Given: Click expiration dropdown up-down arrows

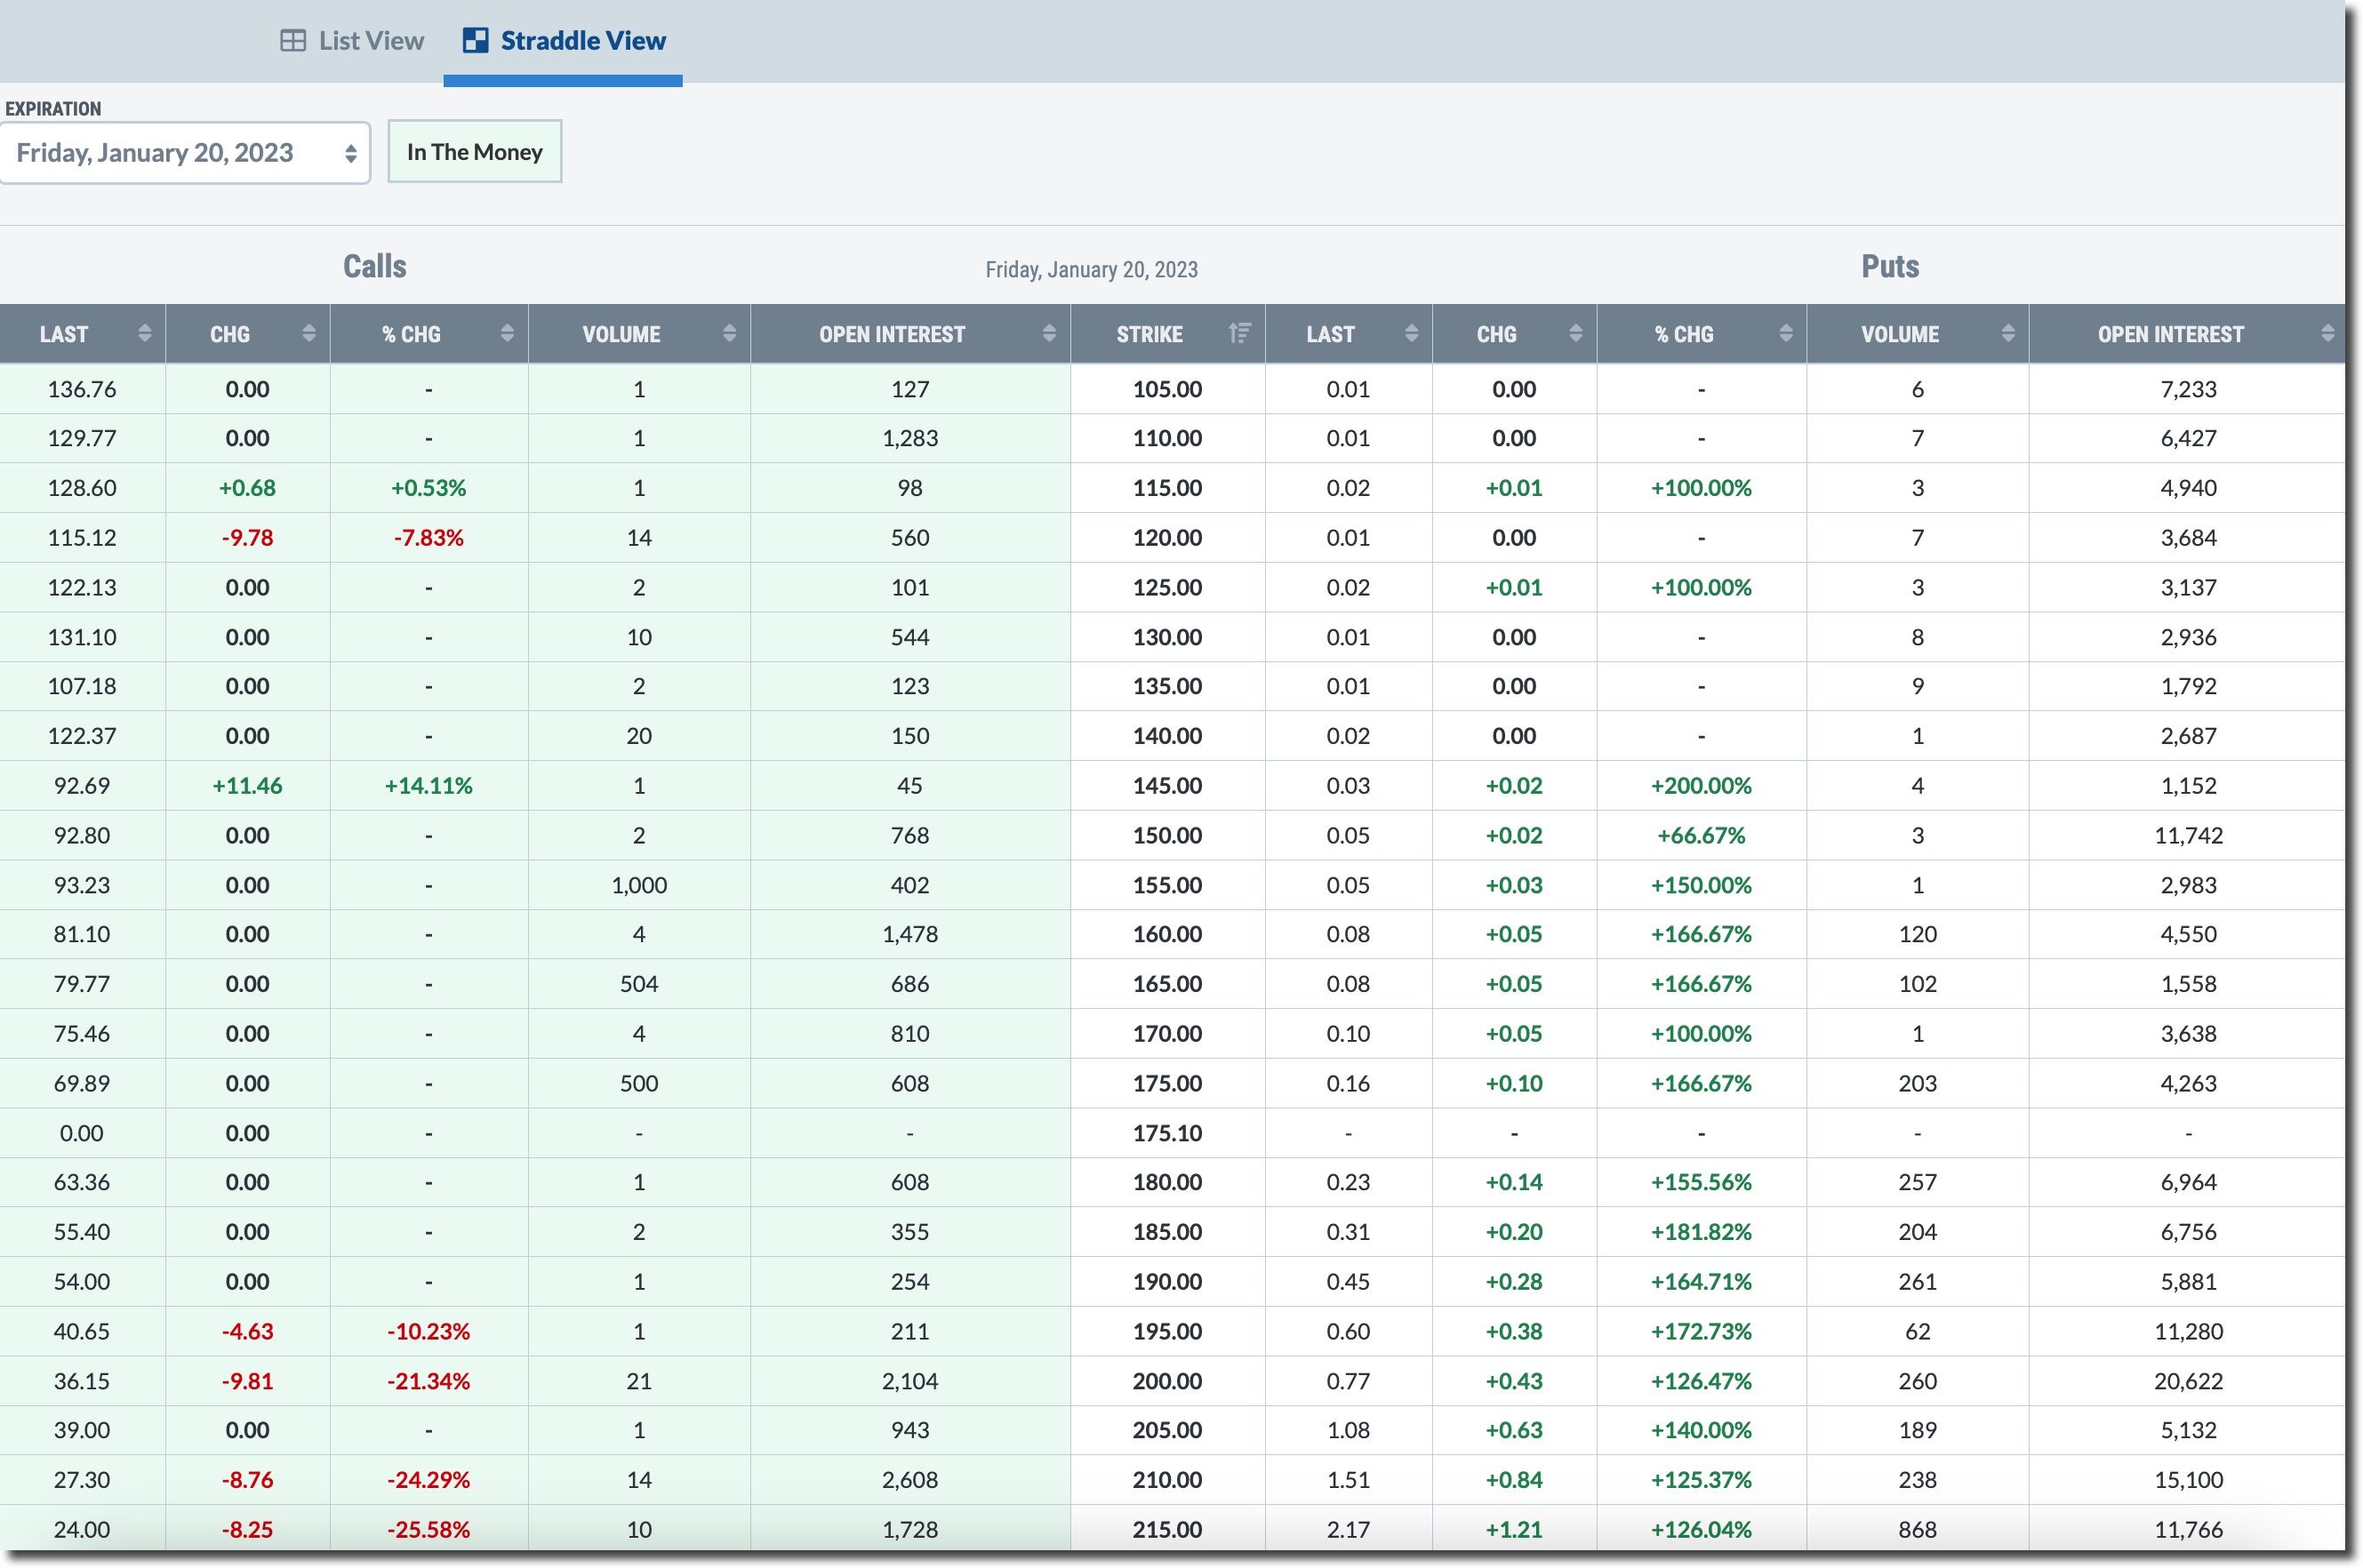Looking at the screenshot, I should (351, 153).
